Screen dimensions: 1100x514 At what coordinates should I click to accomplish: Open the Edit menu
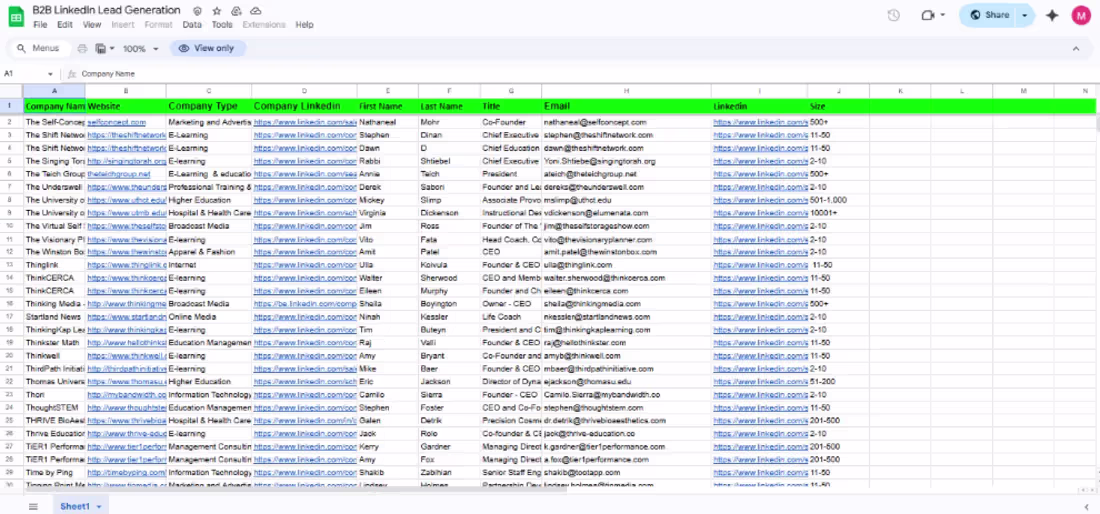(65, 25)
